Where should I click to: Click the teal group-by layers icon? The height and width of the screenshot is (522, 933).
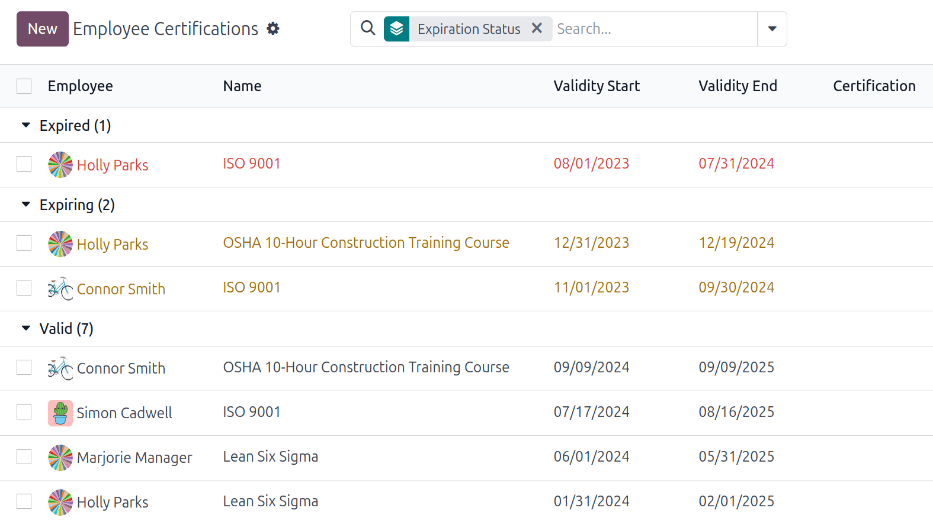(x=397, y=29)
